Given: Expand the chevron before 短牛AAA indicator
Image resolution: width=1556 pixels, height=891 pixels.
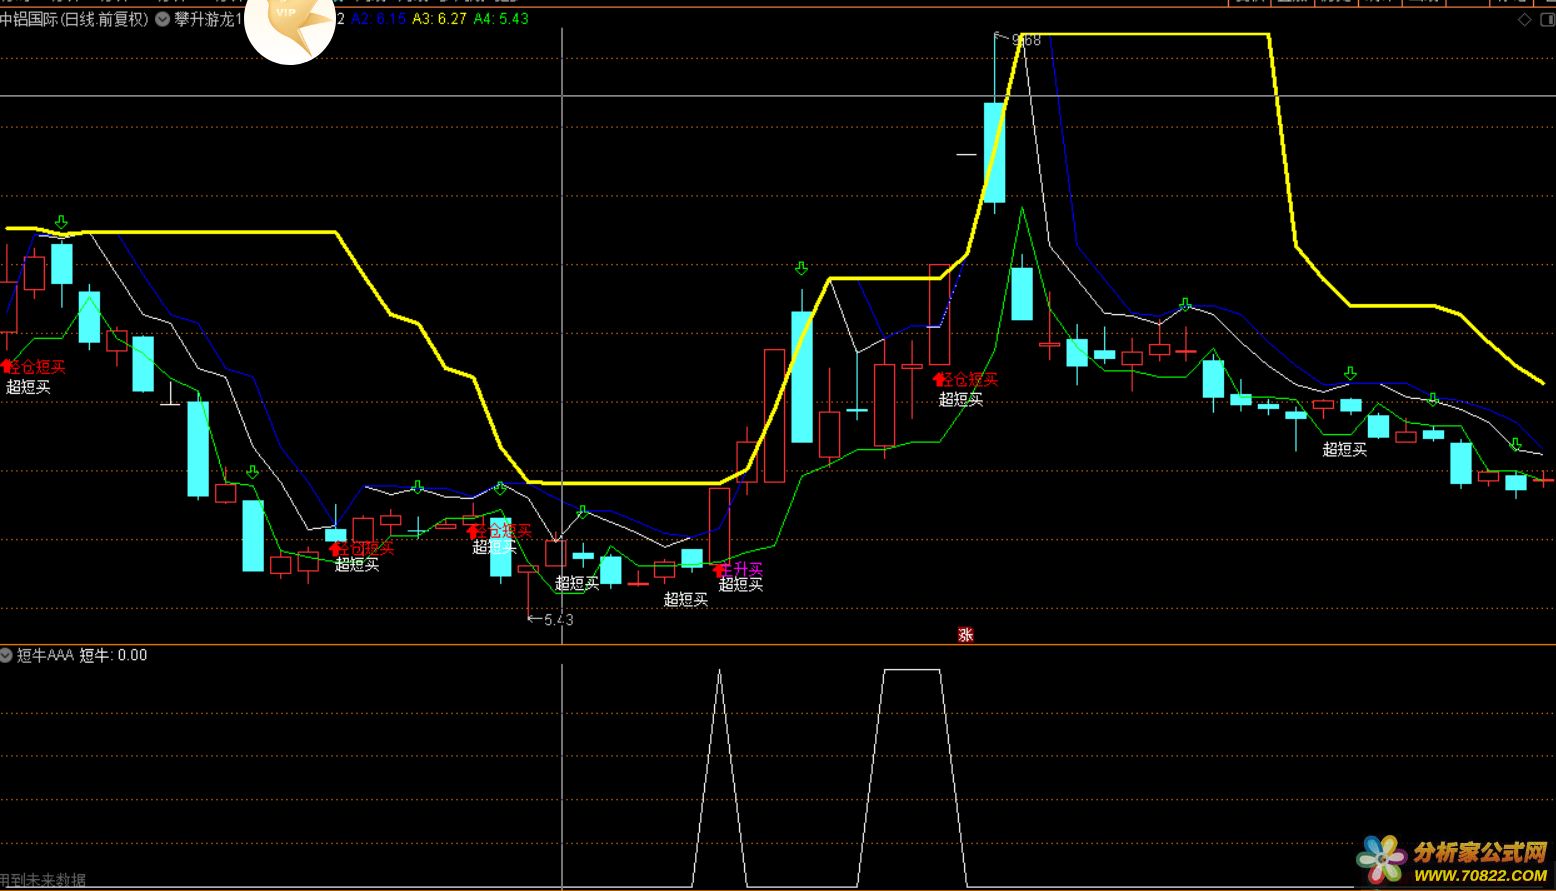Looking at the screenshot, I should click(x=6, y=656).
